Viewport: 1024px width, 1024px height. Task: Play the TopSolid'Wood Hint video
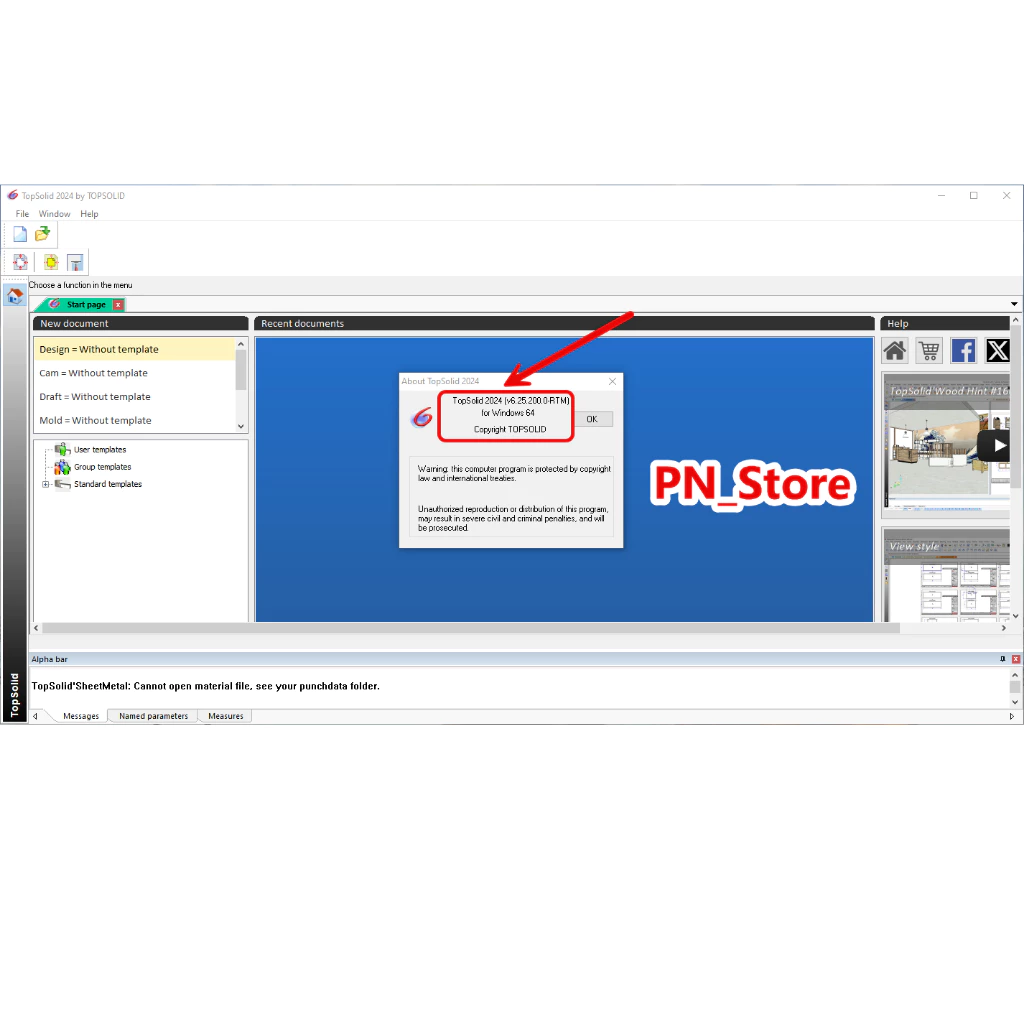click(x=995, y=446)
